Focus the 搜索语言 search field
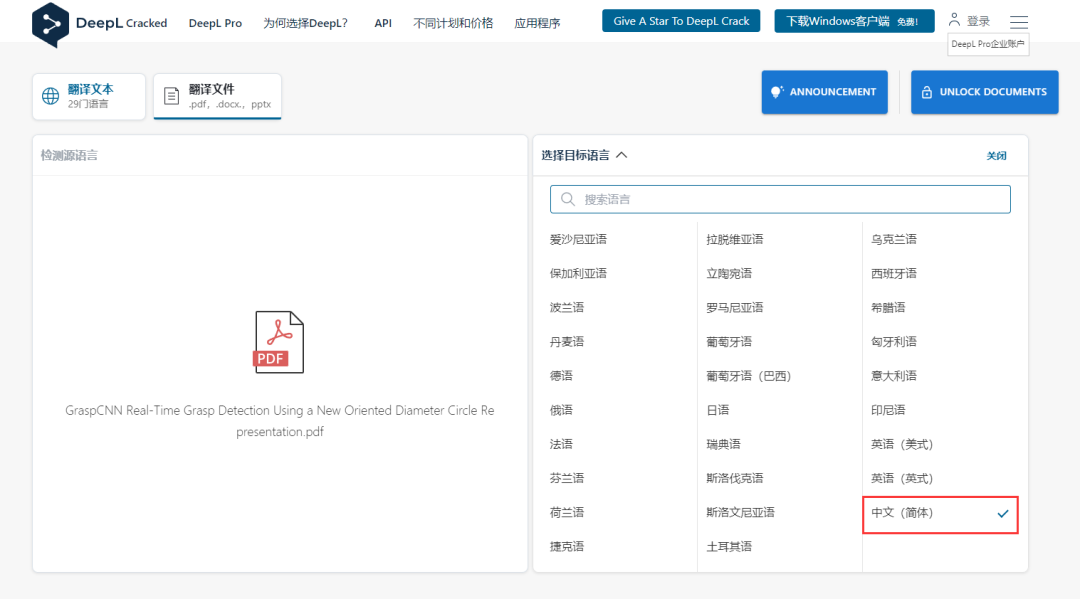1080x599 pixels. click(x=780, y=199)
